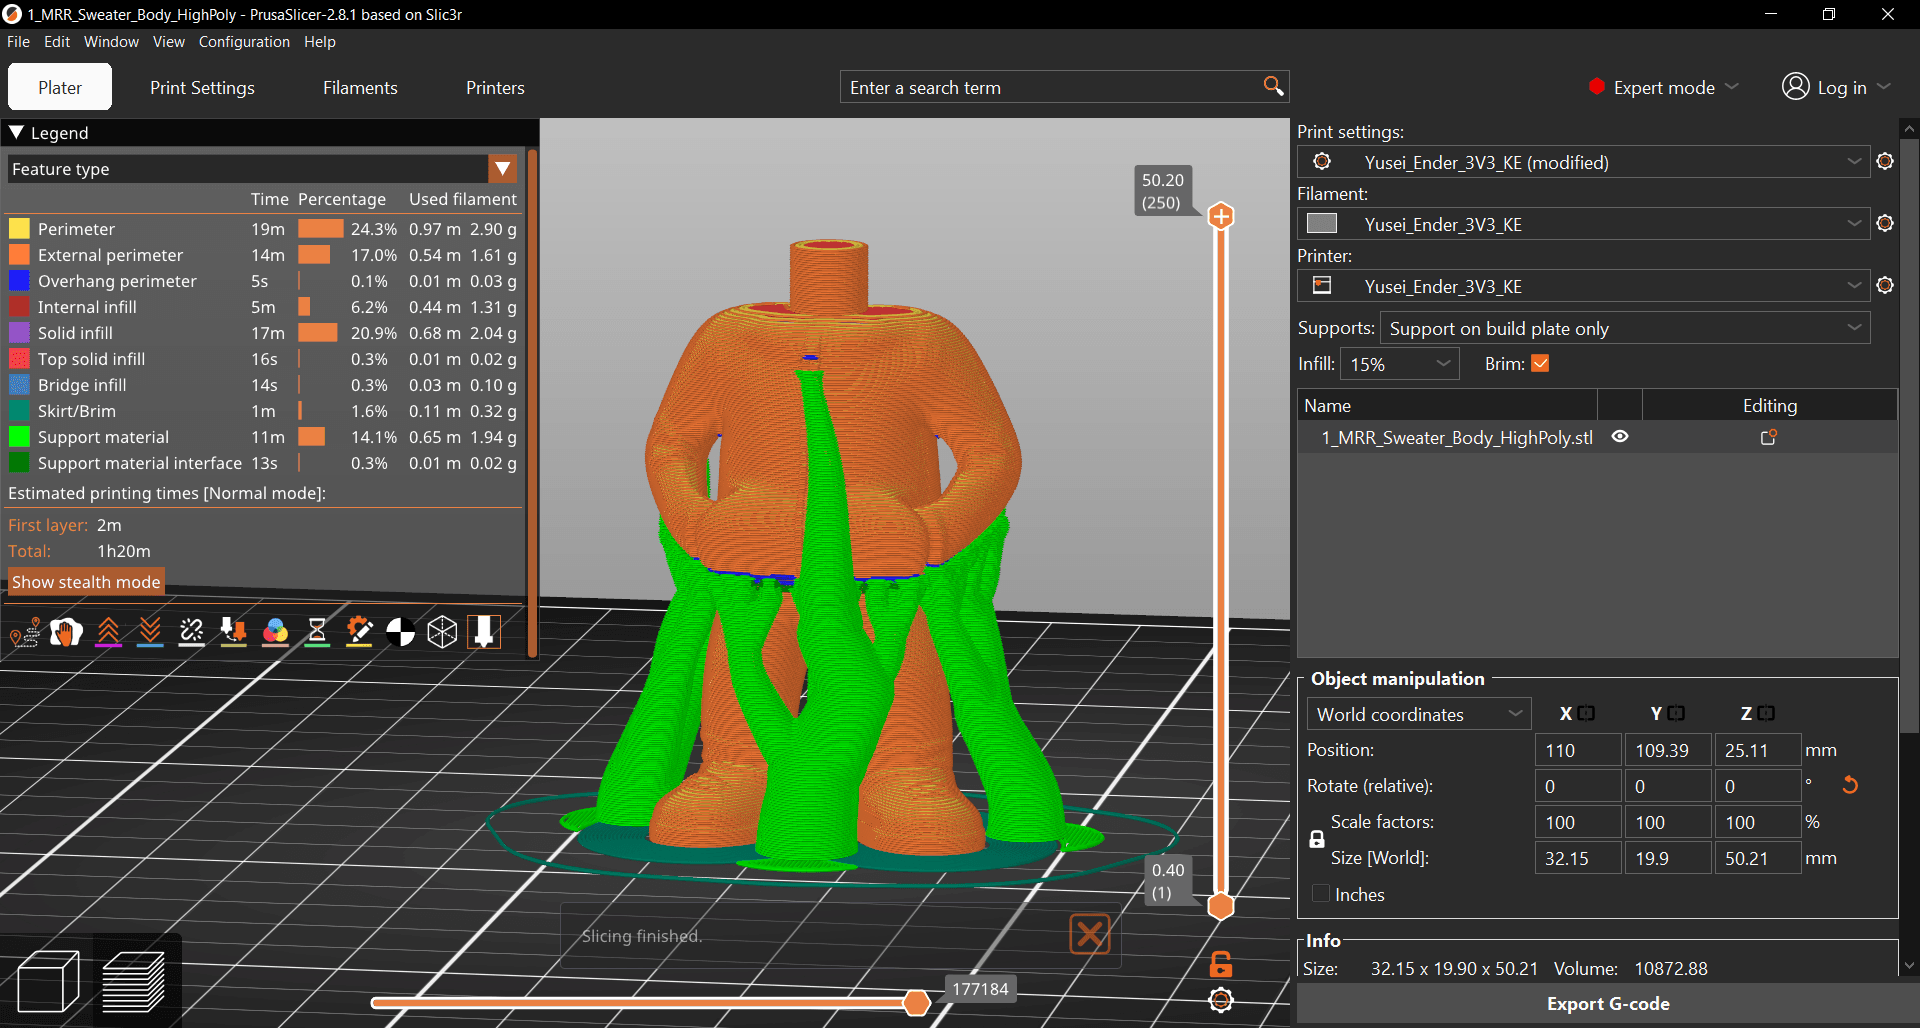
Task: Open the Printer profile dropdown
Action: 1584,286
